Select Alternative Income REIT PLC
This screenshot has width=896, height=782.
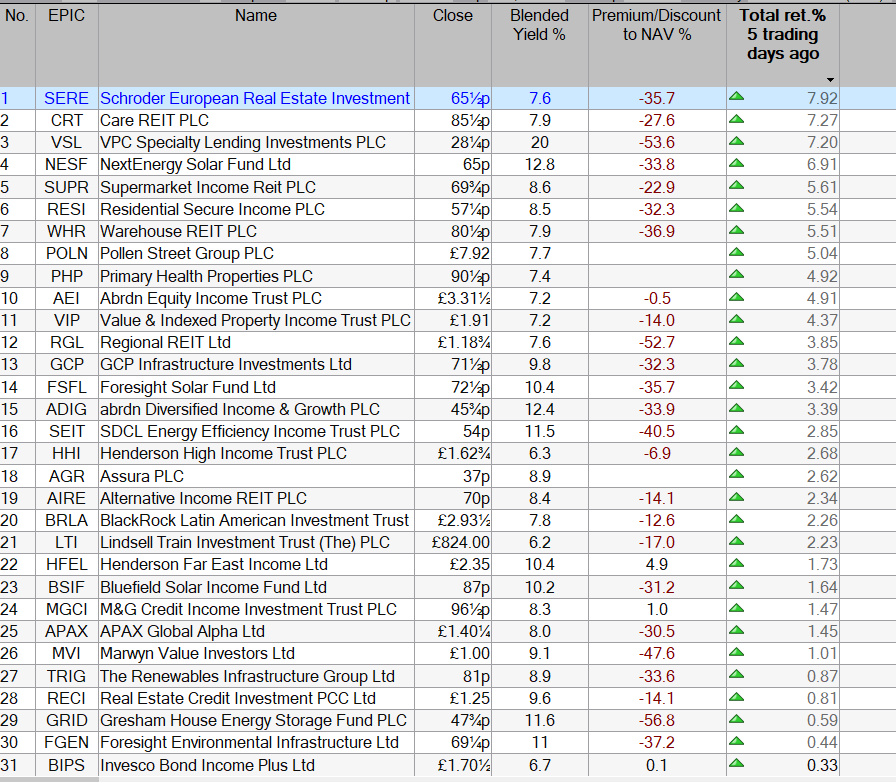coord(203,498)
